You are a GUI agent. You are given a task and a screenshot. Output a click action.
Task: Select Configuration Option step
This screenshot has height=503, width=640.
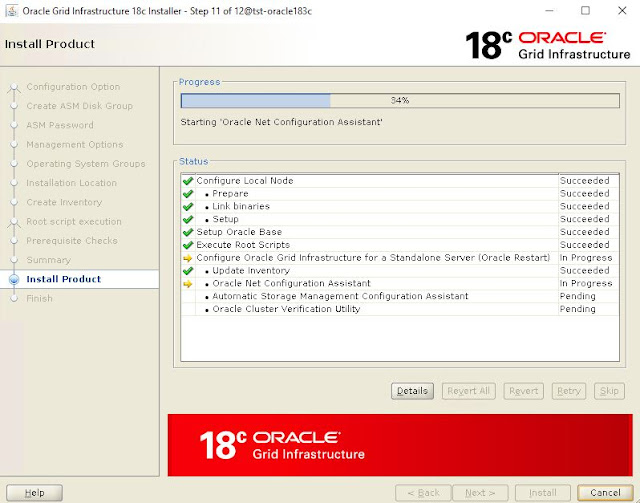point(73,87)
